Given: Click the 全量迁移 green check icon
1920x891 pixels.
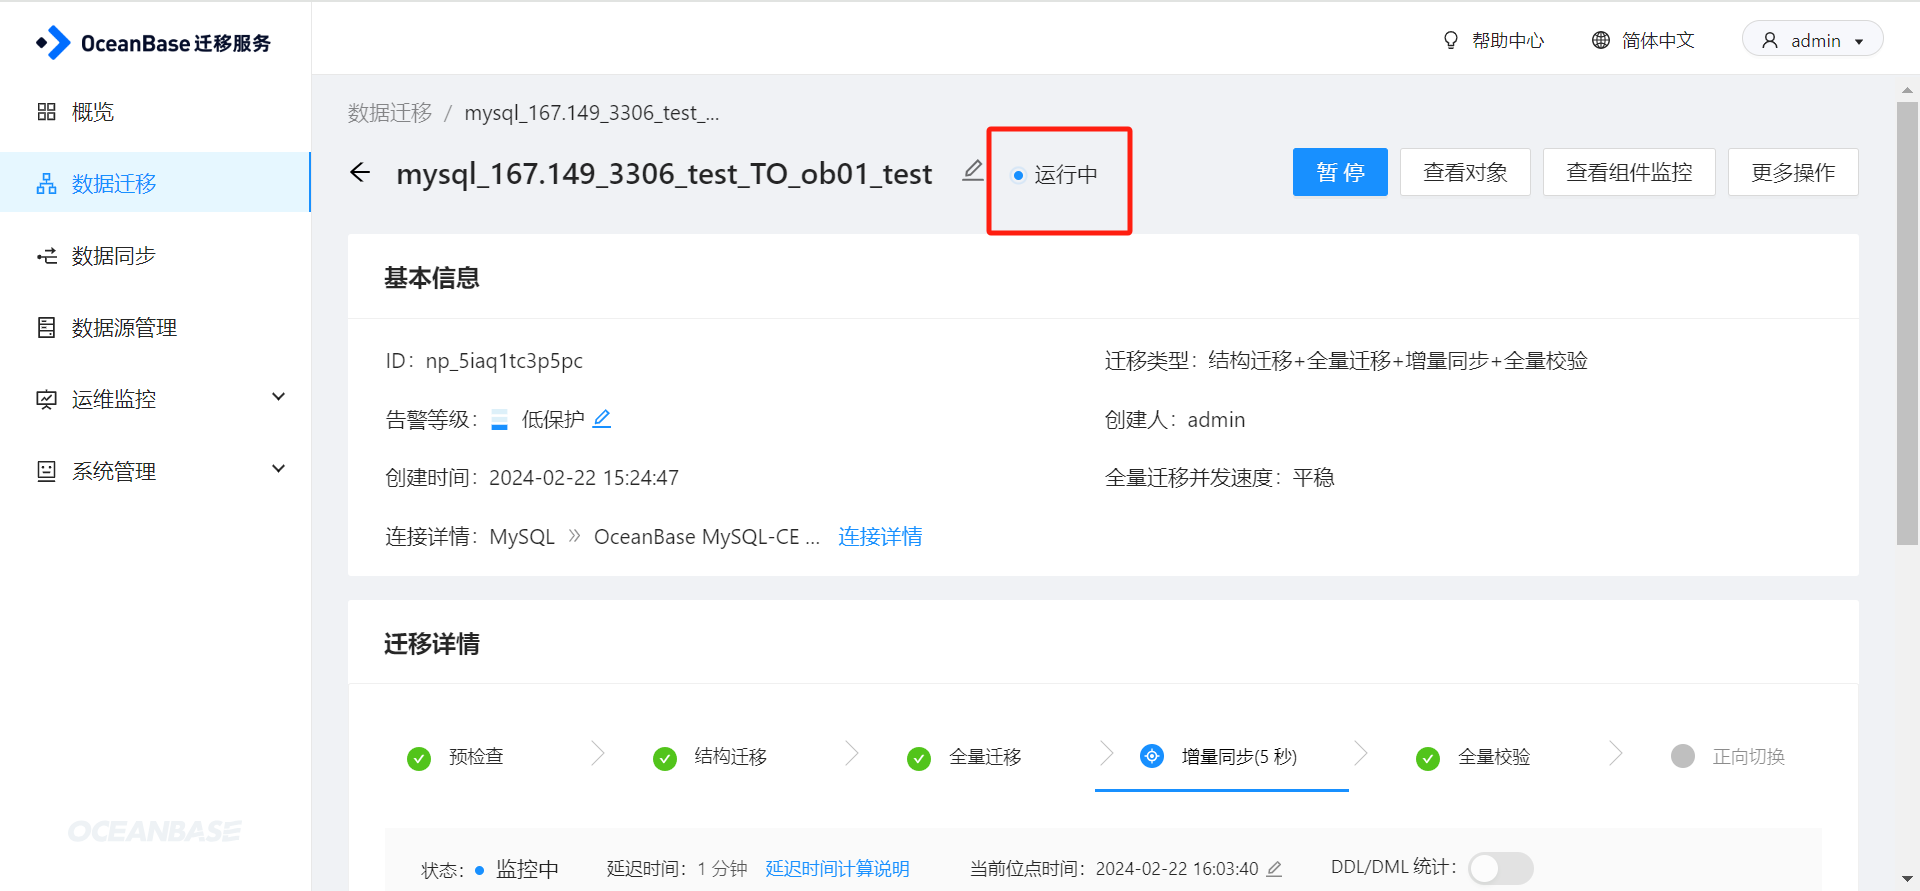Looking at the screenshot, I should 919,758.
